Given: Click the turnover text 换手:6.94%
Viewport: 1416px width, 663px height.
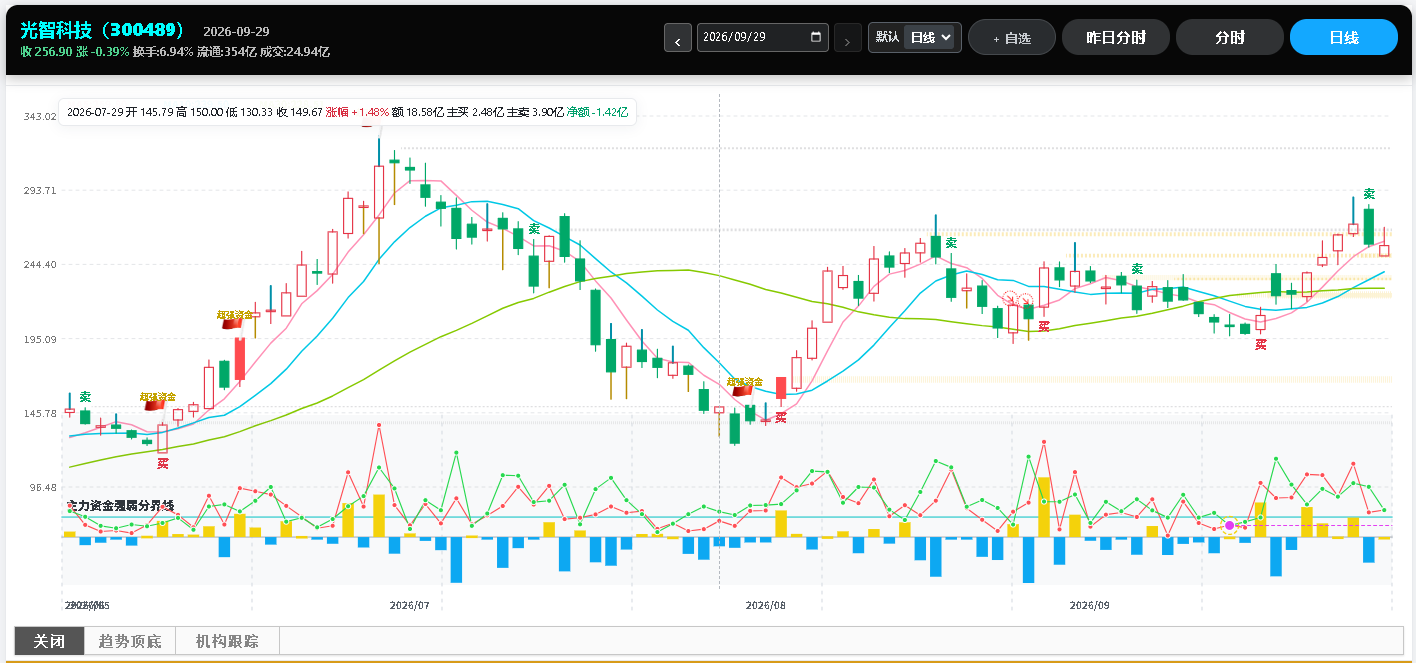Looking at the screenshot, I should 163,51.
